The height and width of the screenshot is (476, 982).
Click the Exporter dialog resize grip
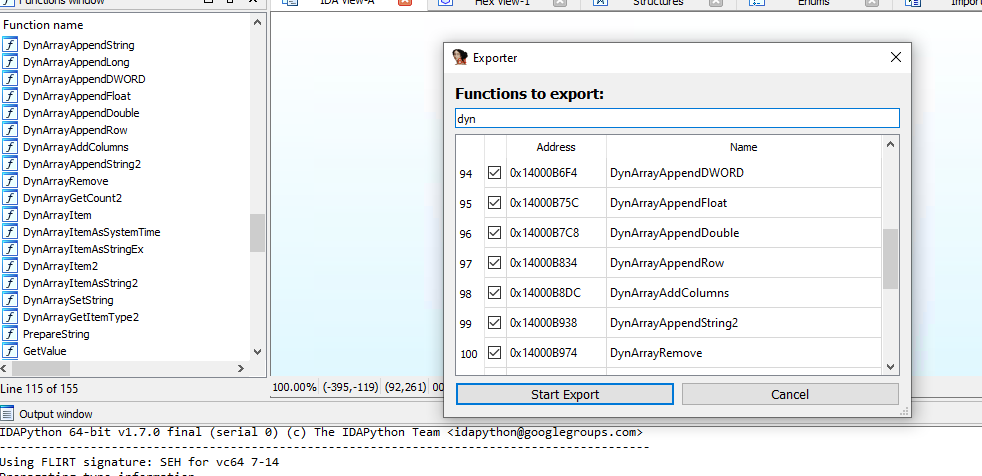click(904, 411)
